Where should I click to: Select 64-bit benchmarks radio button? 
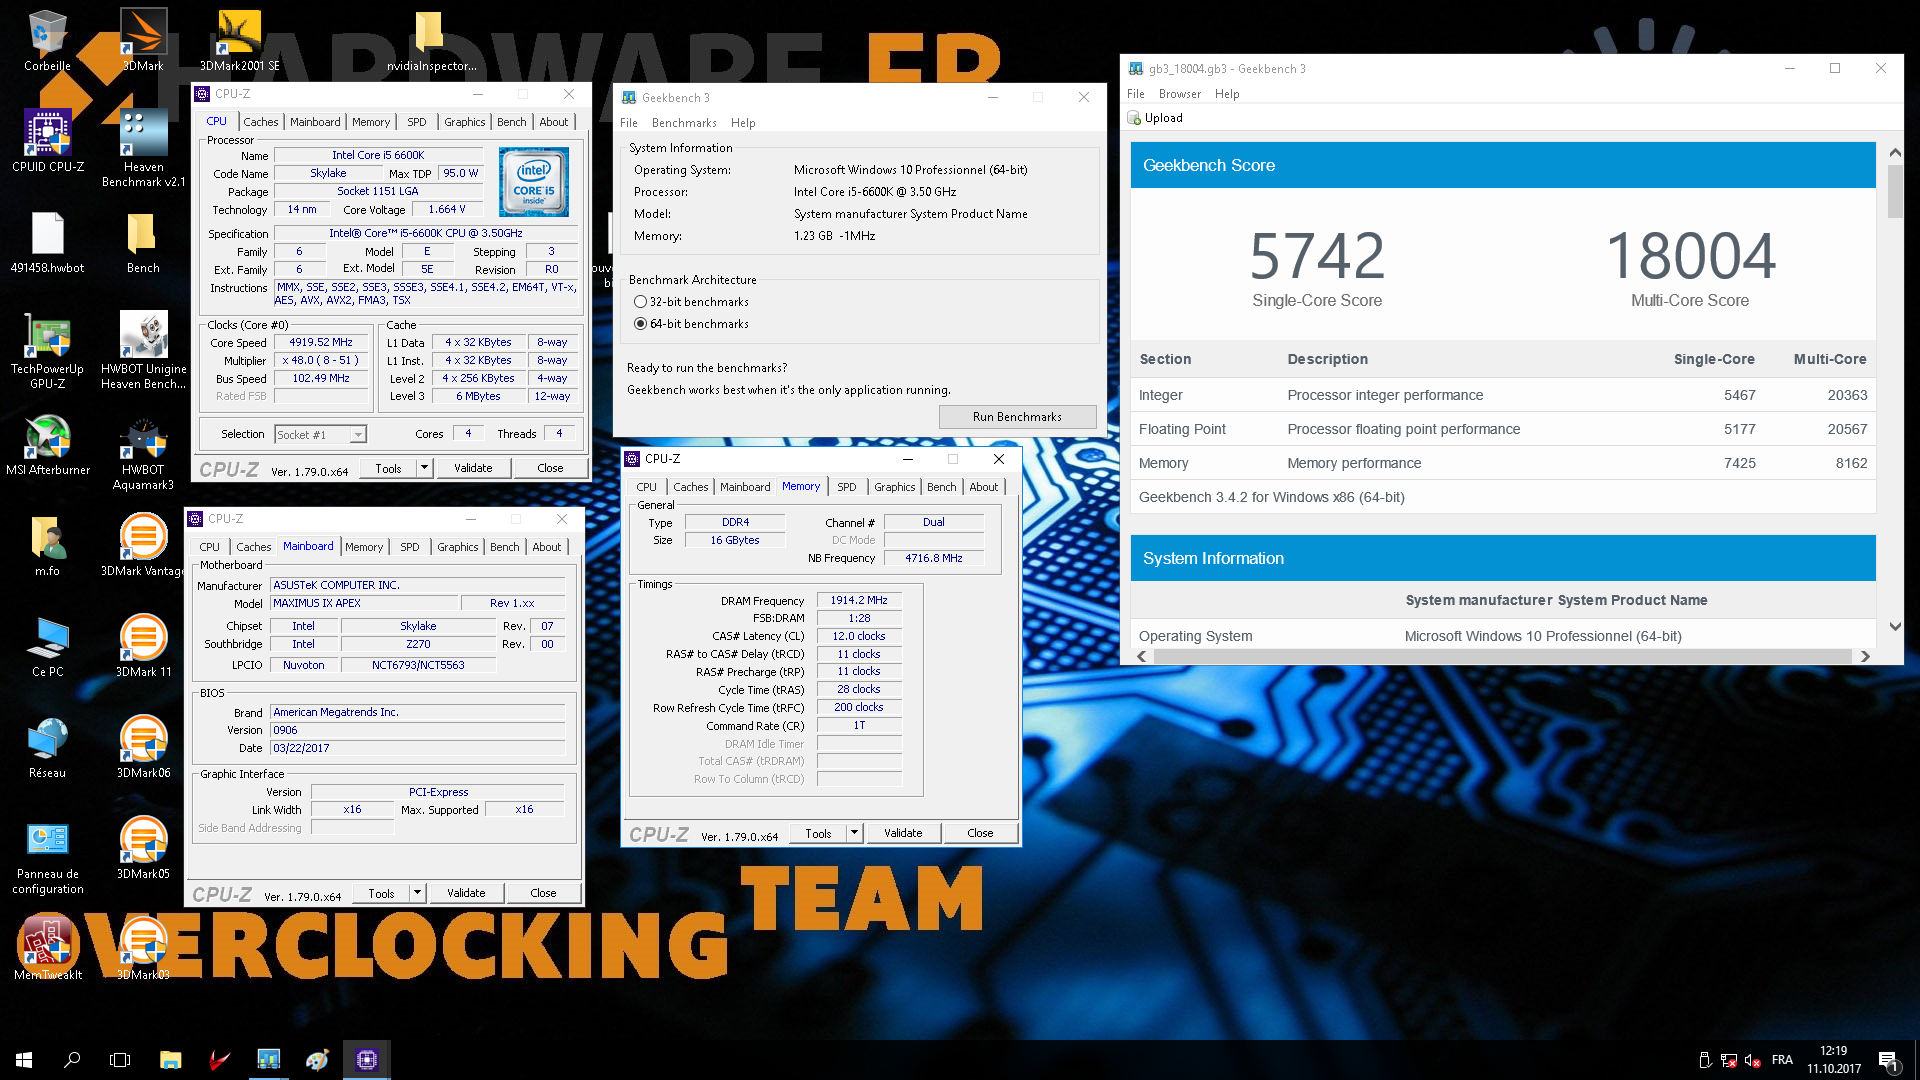(641, 324)
